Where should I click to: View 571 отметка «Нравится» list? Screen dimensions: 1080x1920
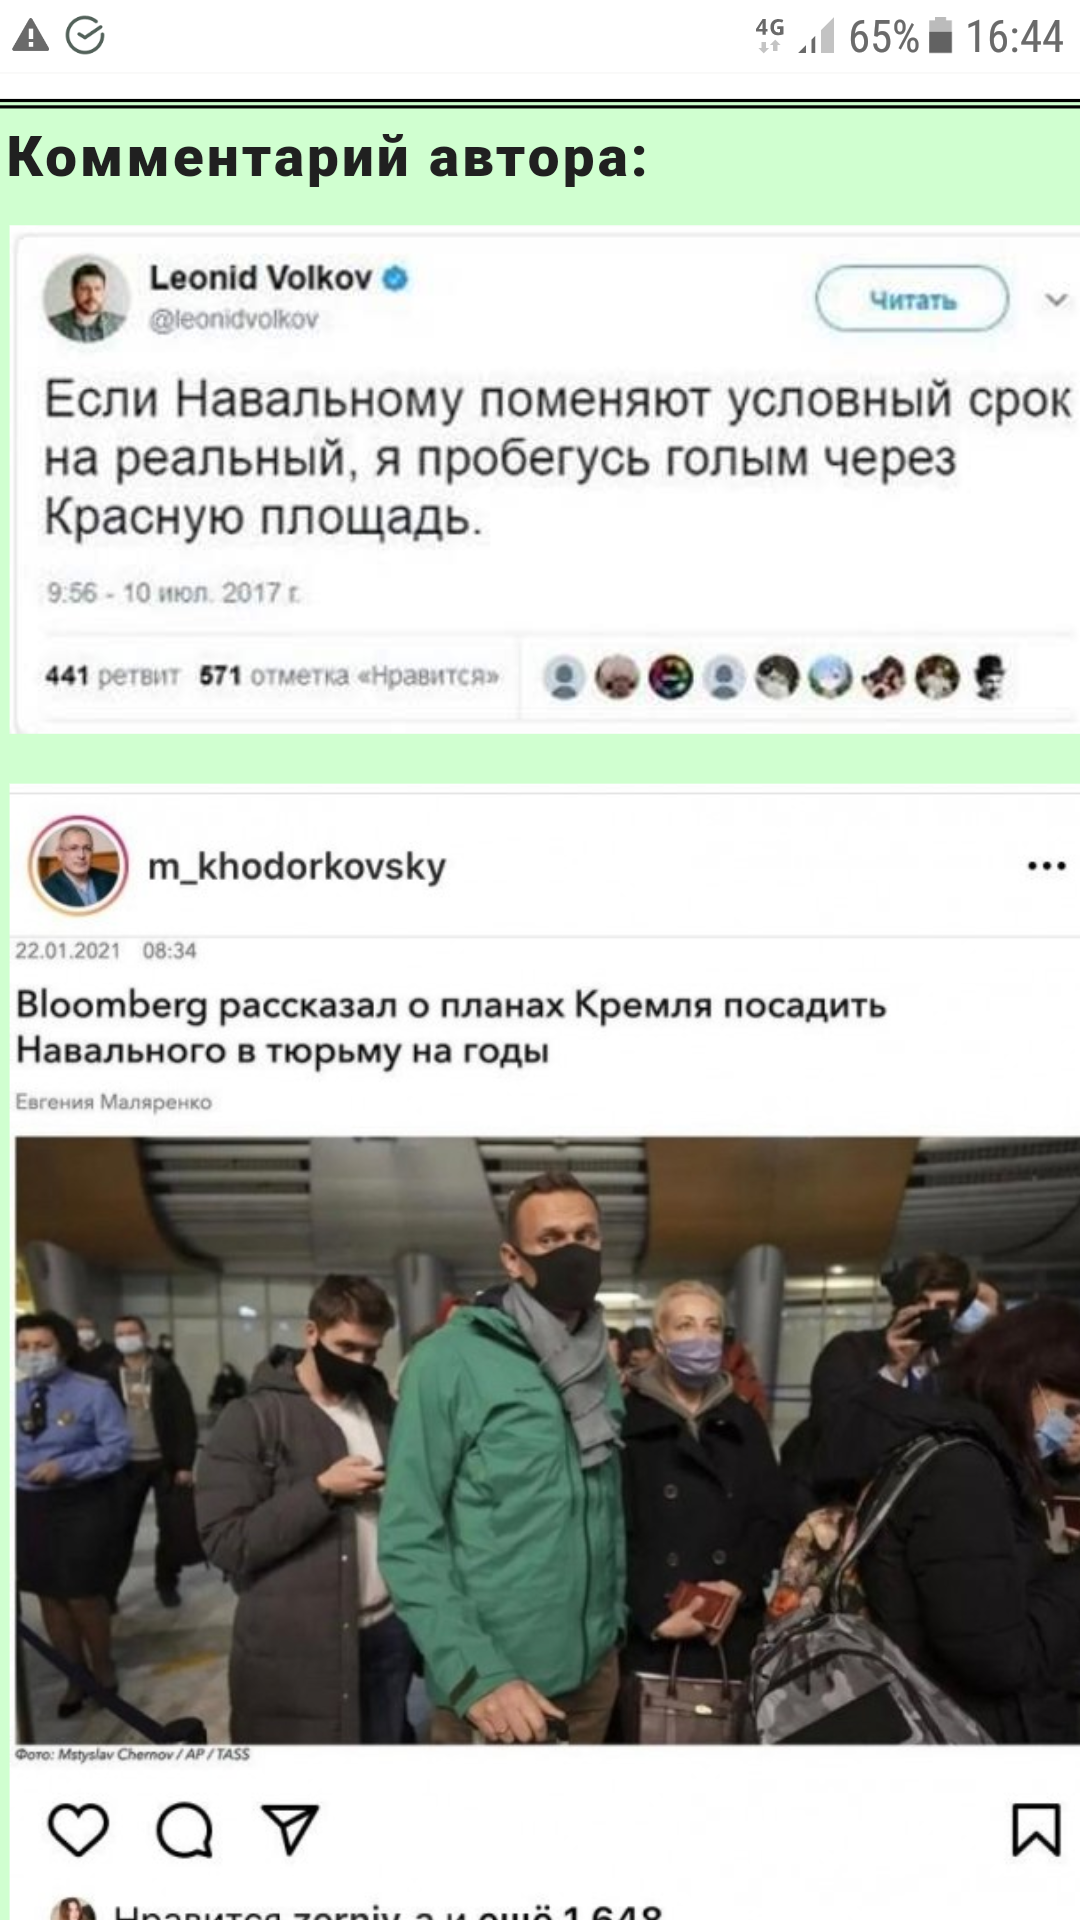tap(349, 676)
